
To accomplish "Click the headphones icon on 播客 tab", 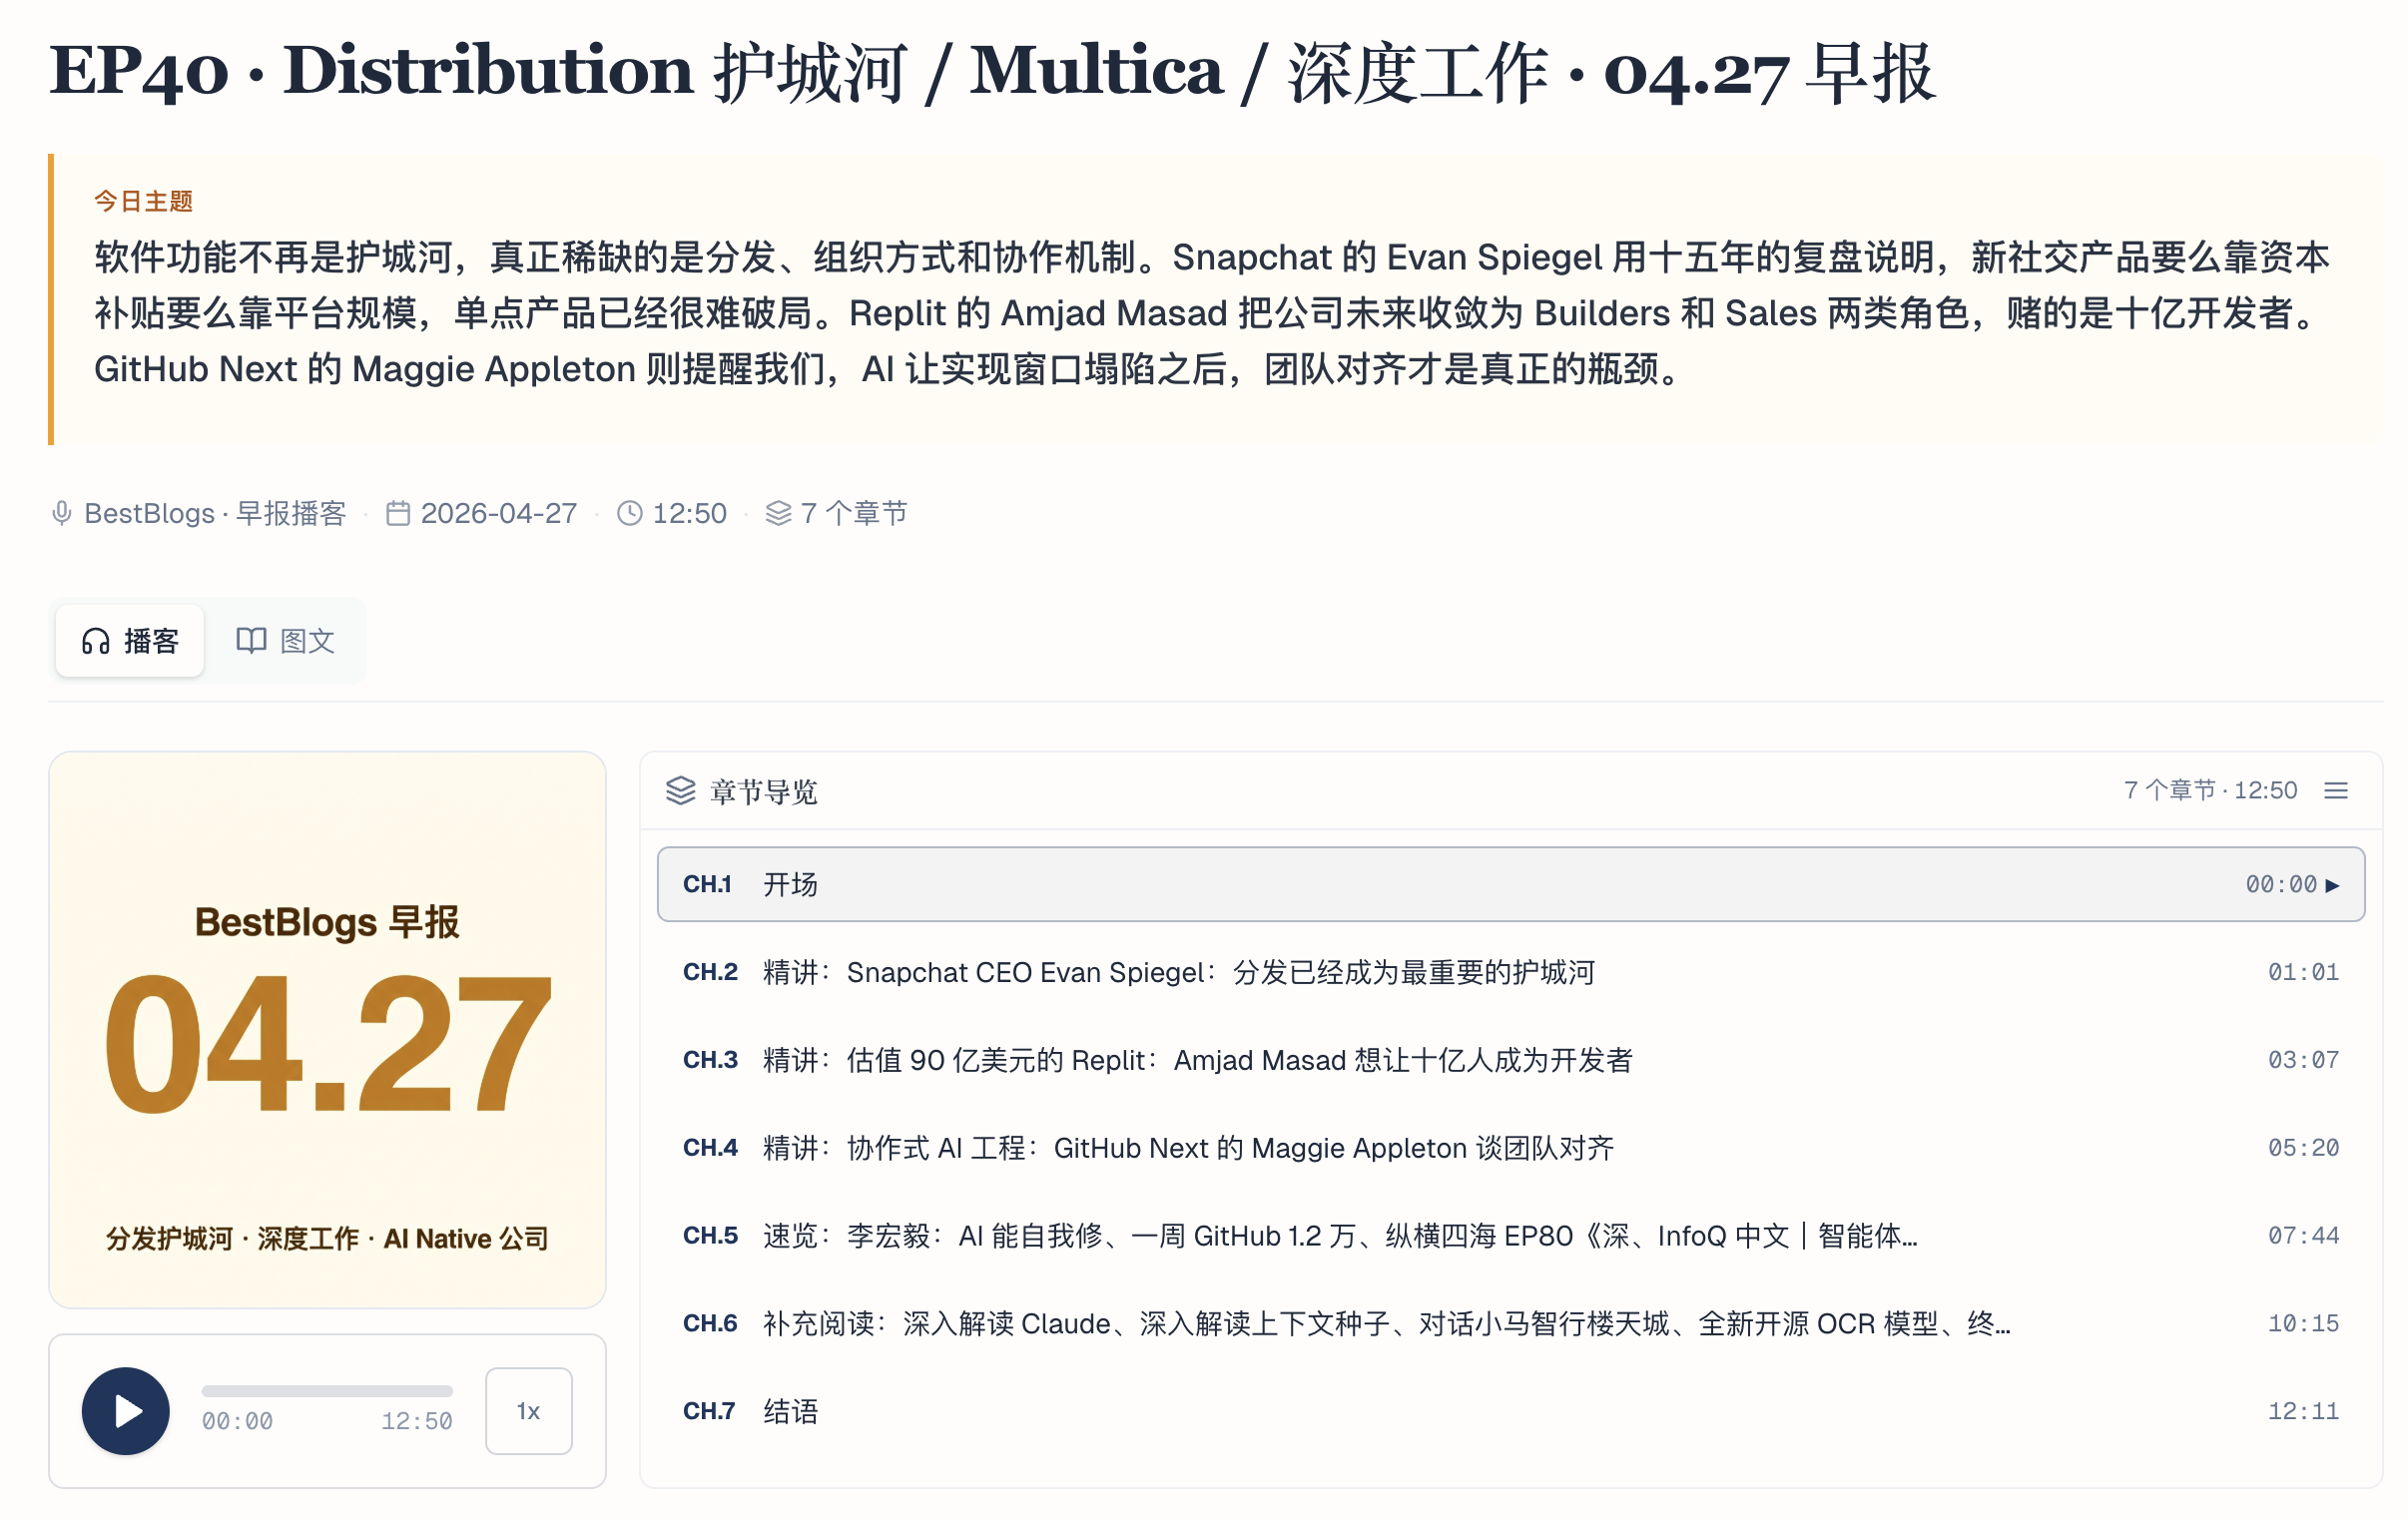I will pos(96,641).
